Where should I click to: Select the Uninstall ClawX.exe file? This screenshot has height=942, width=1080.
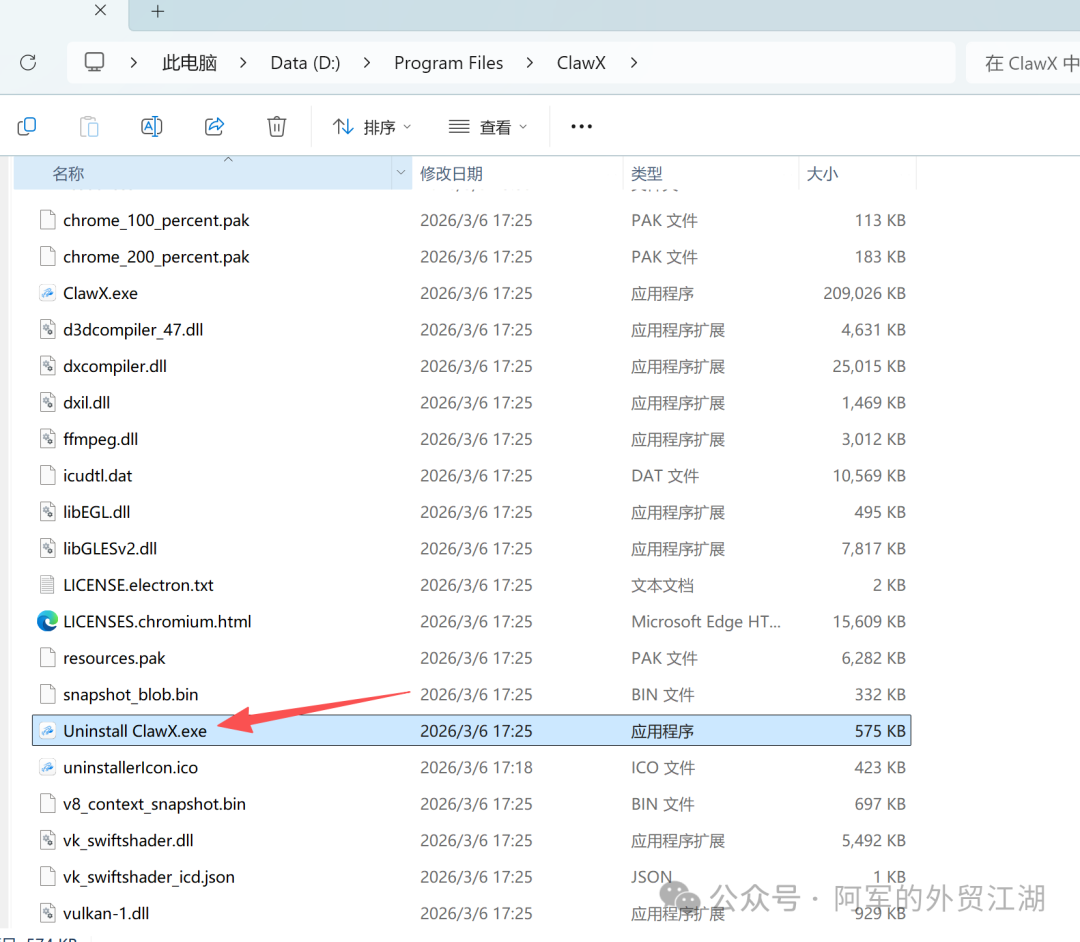[x=135, y=731]
